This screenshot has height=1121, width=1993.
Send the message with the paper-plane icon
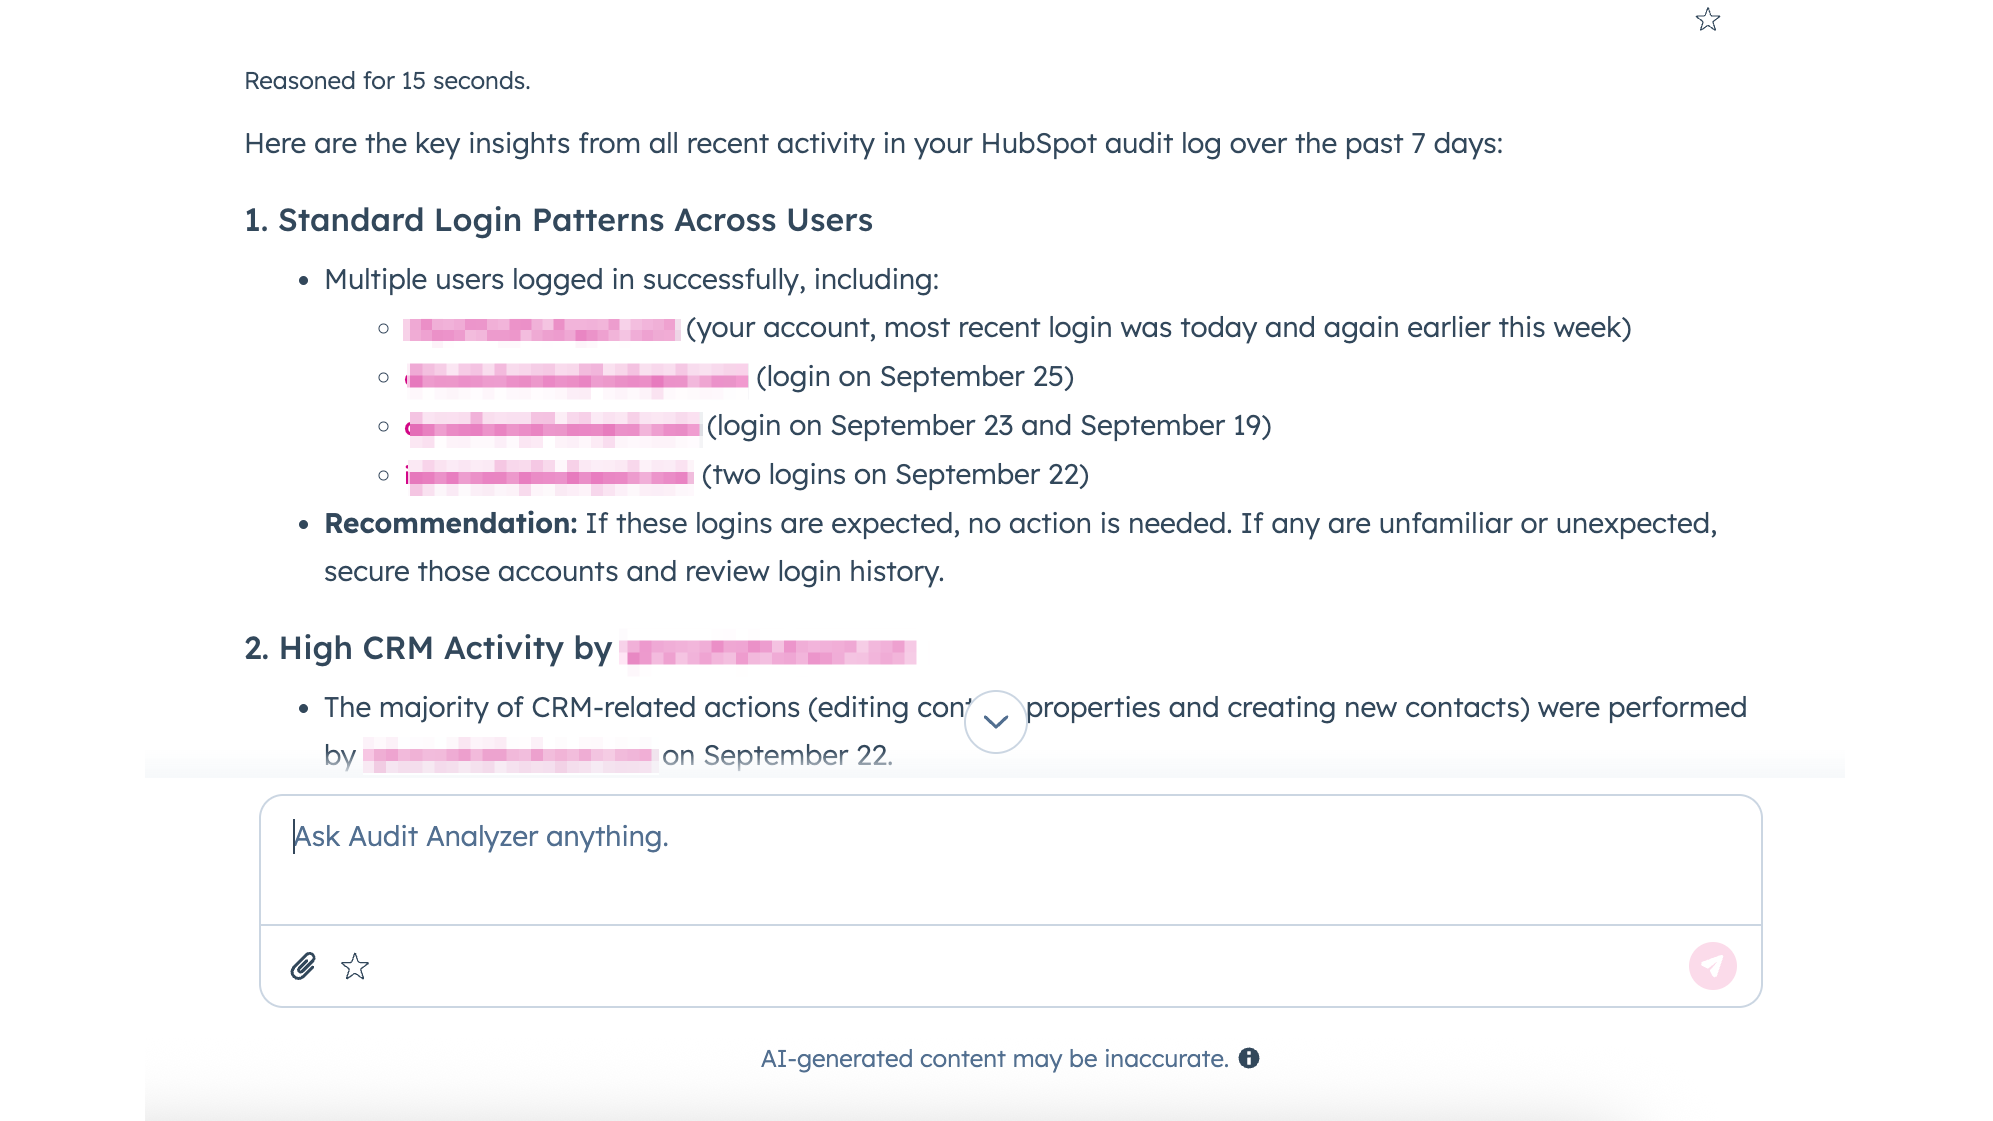[1712, 965]
